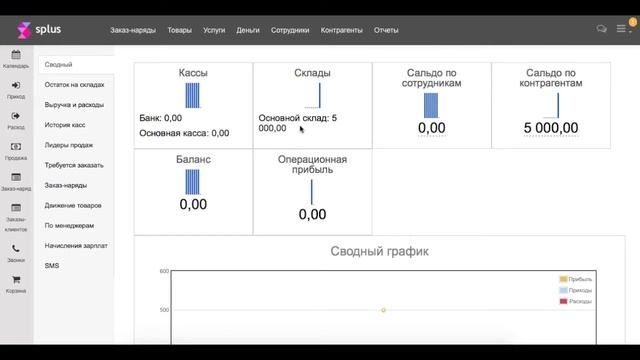Open the Услуги top menu
Image resolution: width=640 pixels, height=360 pixels.
tap(214, 30)
